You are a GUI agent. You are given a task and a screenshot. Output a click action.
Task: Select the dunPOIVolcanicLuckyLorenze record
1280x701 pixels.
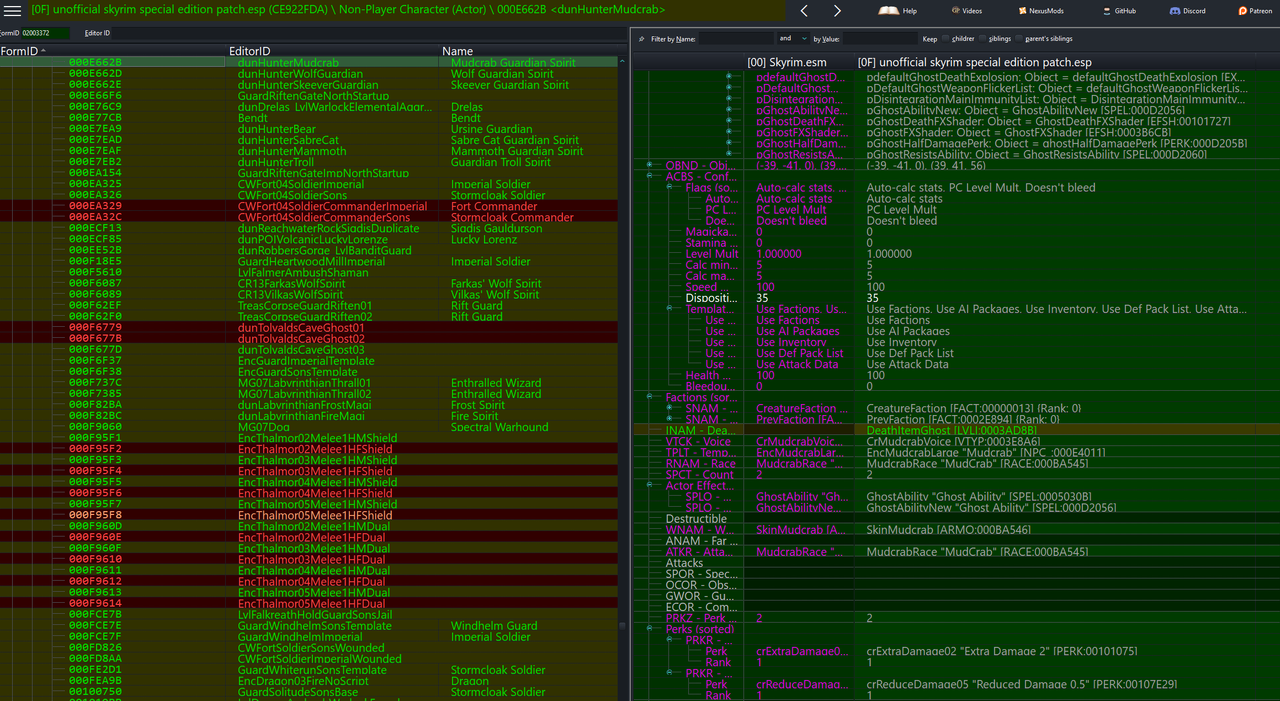308,239
